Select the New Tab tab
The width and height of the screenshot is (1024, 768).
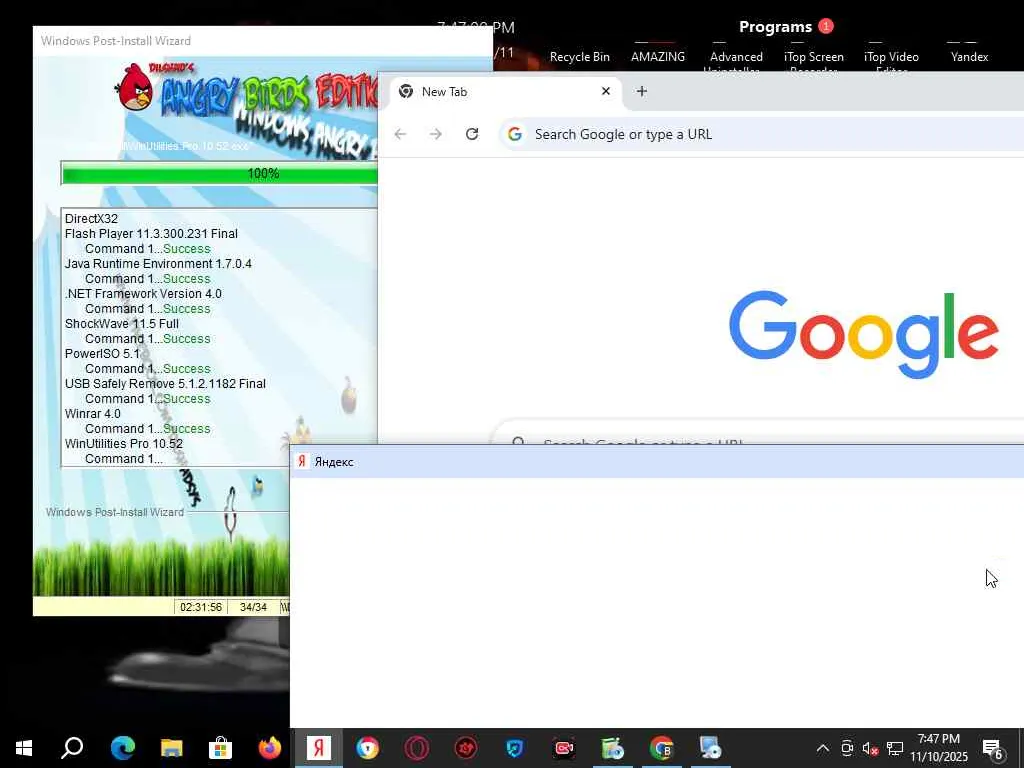[x=503, y=91]
